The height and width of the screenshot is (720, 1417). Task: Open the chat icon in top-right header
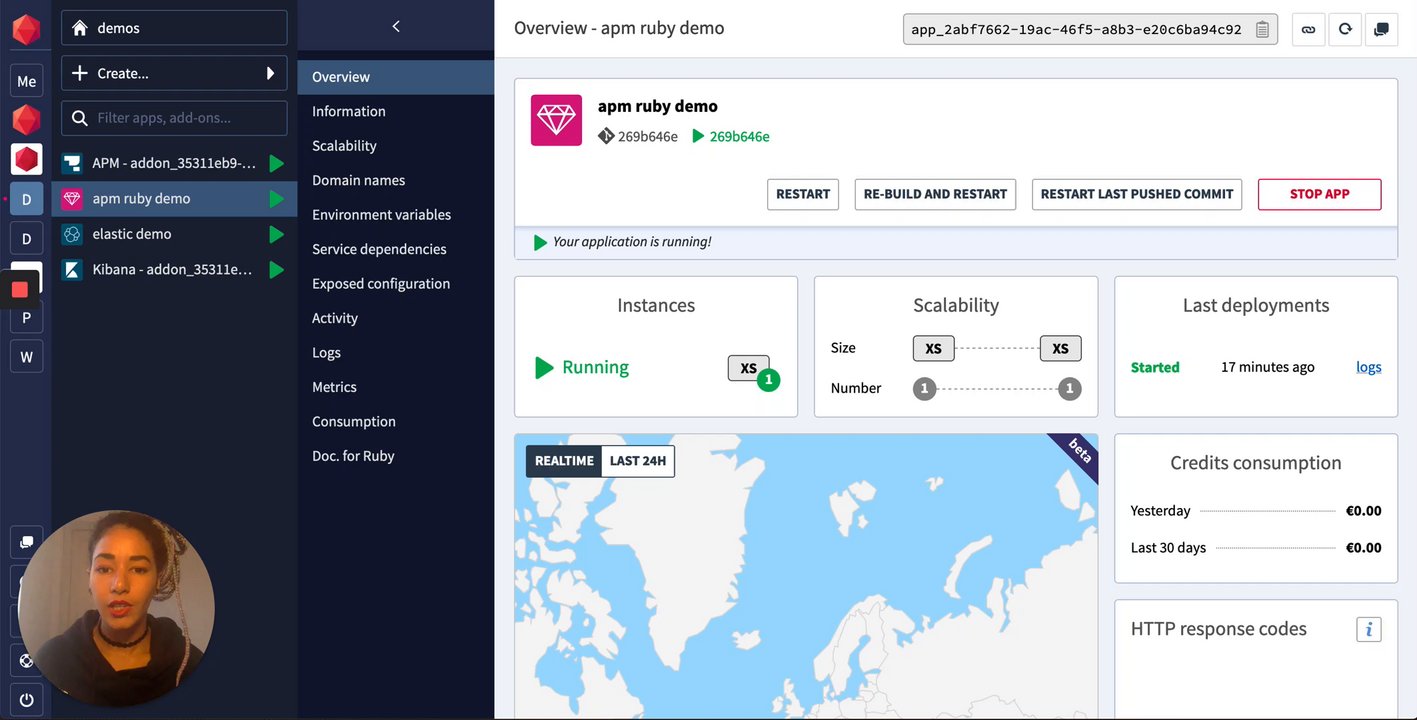coord(1381,29)
